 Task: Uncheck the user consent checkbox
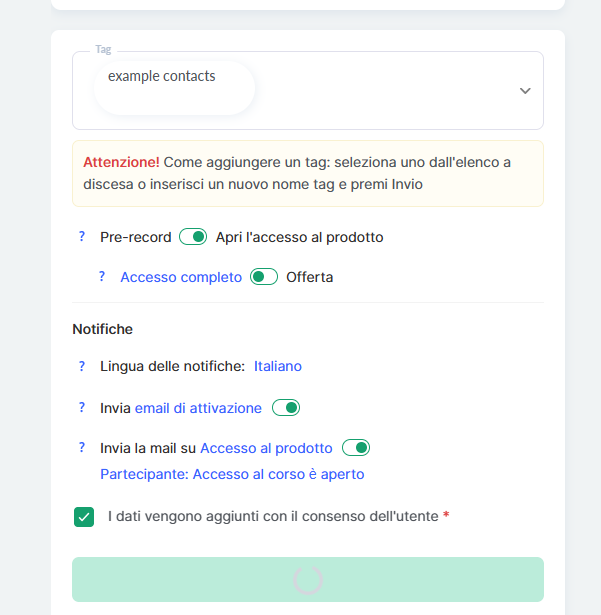84,517
